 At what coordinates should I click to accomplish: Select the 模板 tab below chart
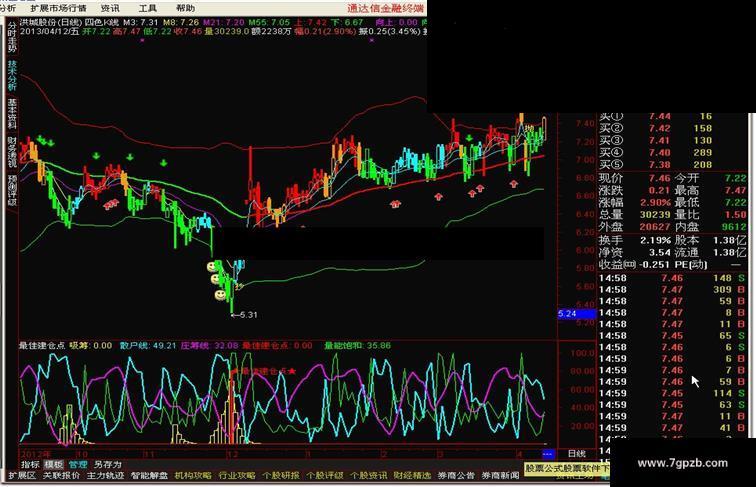pos(54,464)
